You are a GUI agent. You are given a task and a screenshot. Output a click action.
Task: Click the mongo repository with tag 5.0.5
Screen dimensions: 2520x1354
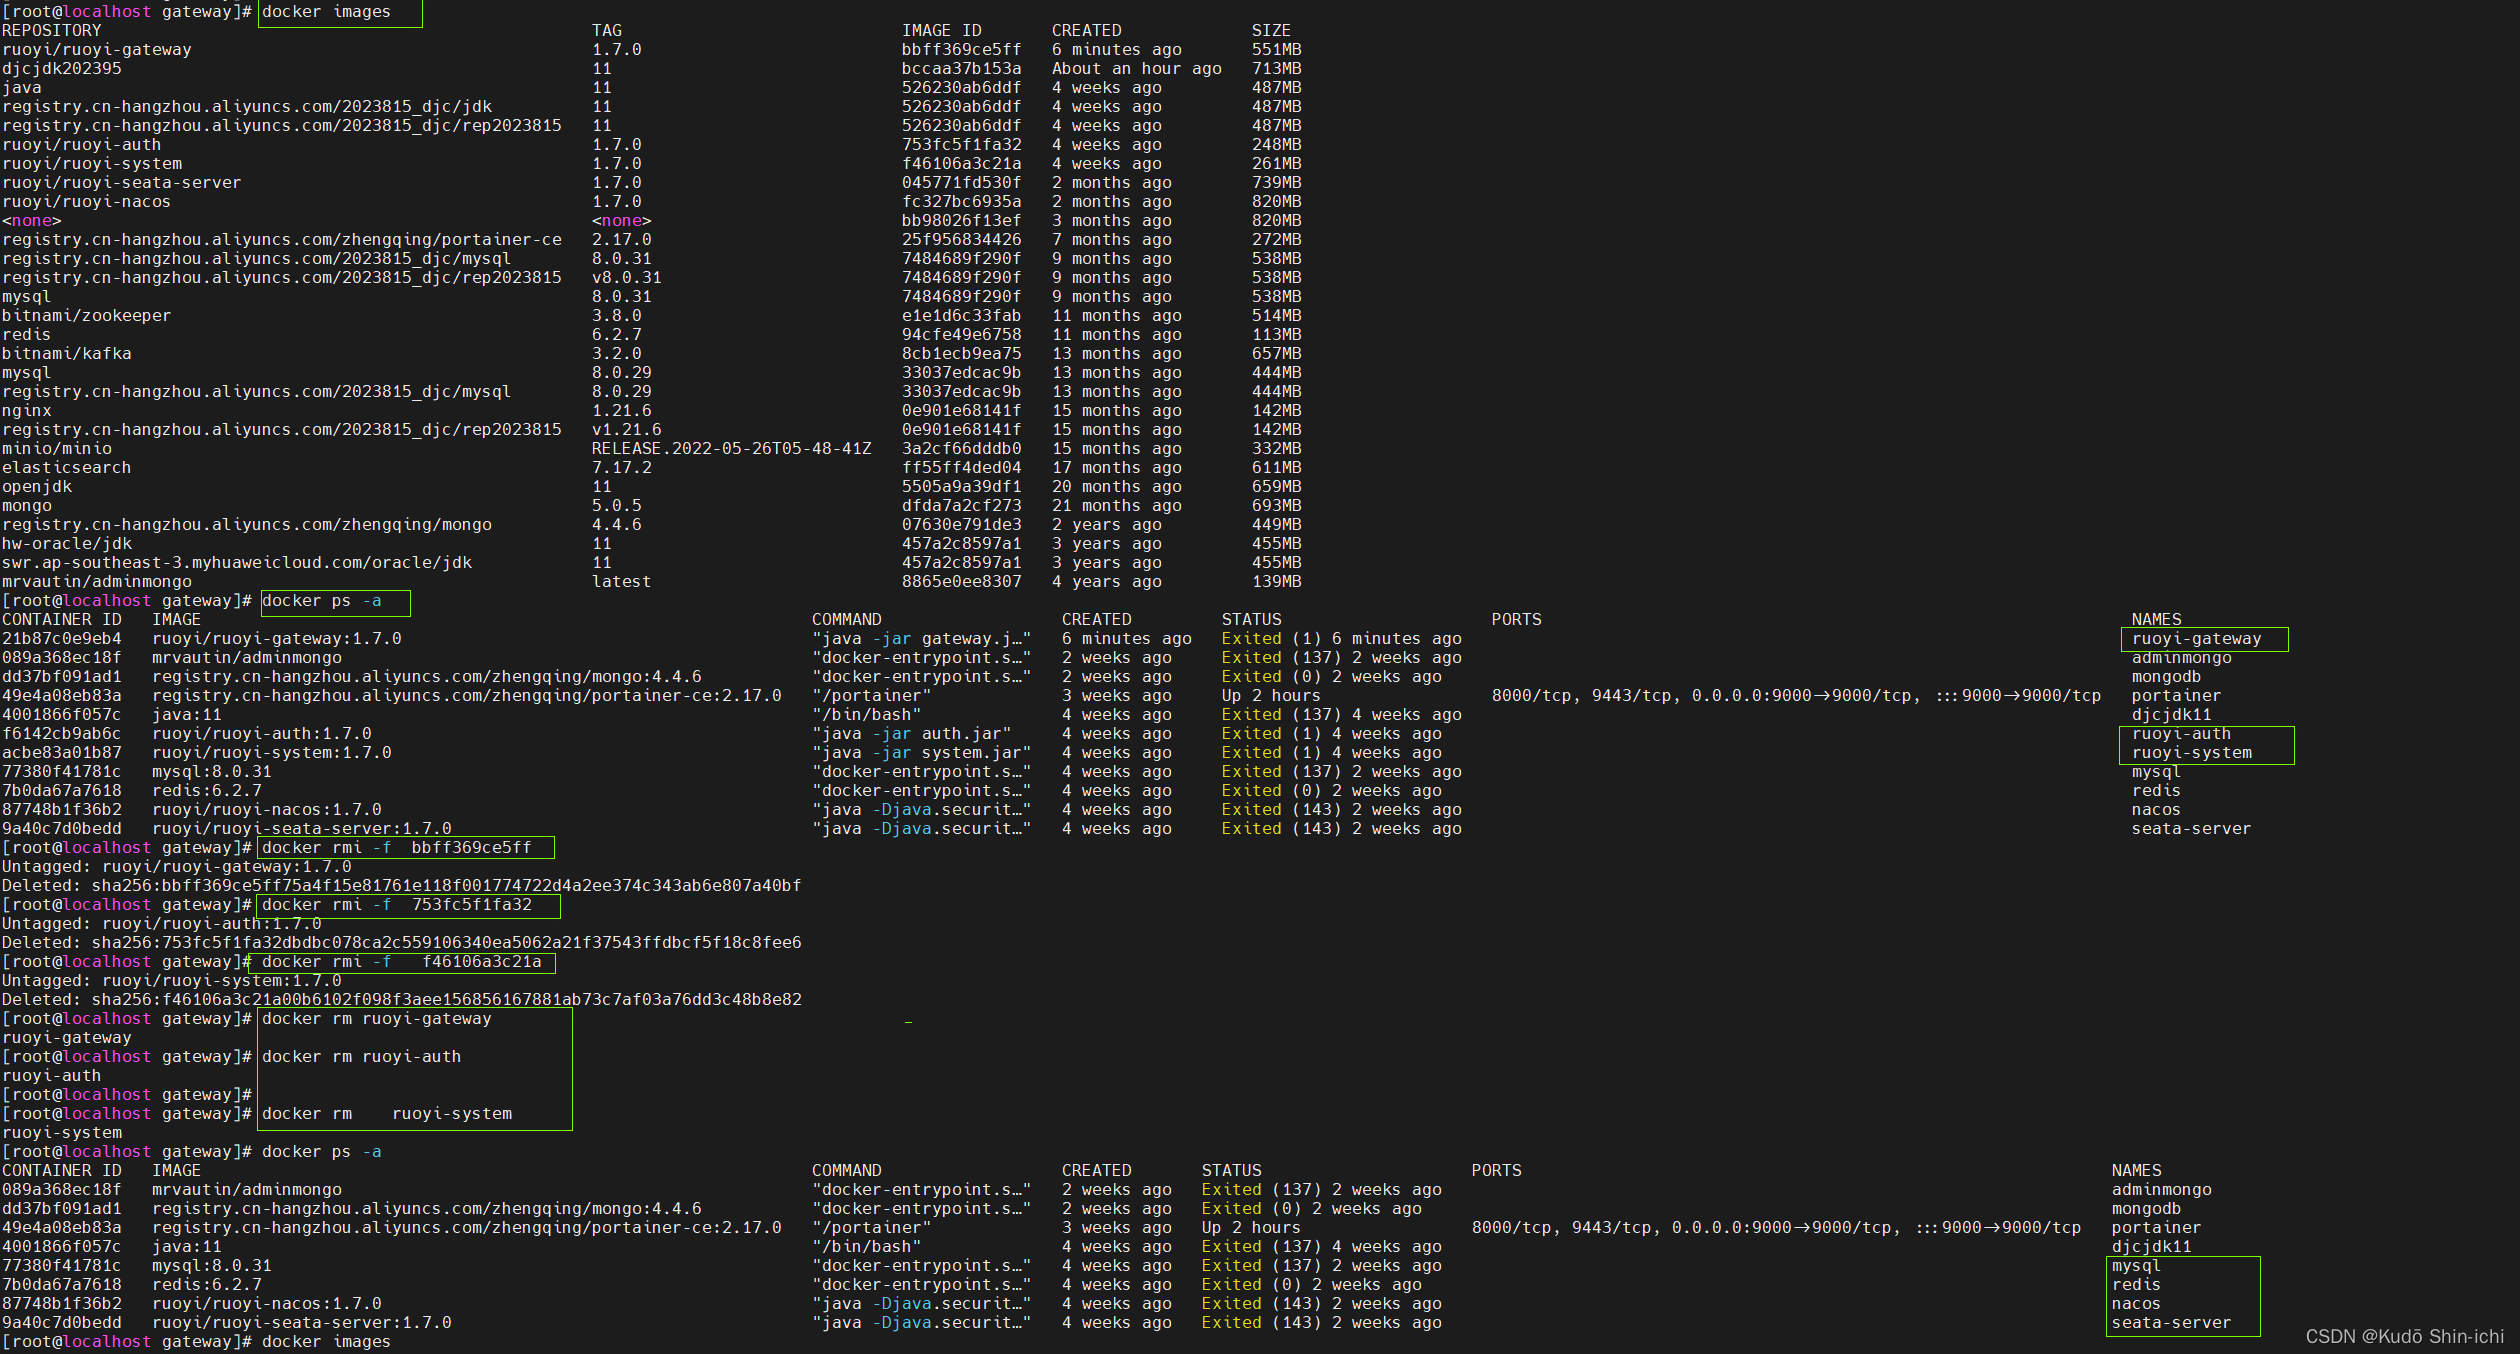point(27,506)
